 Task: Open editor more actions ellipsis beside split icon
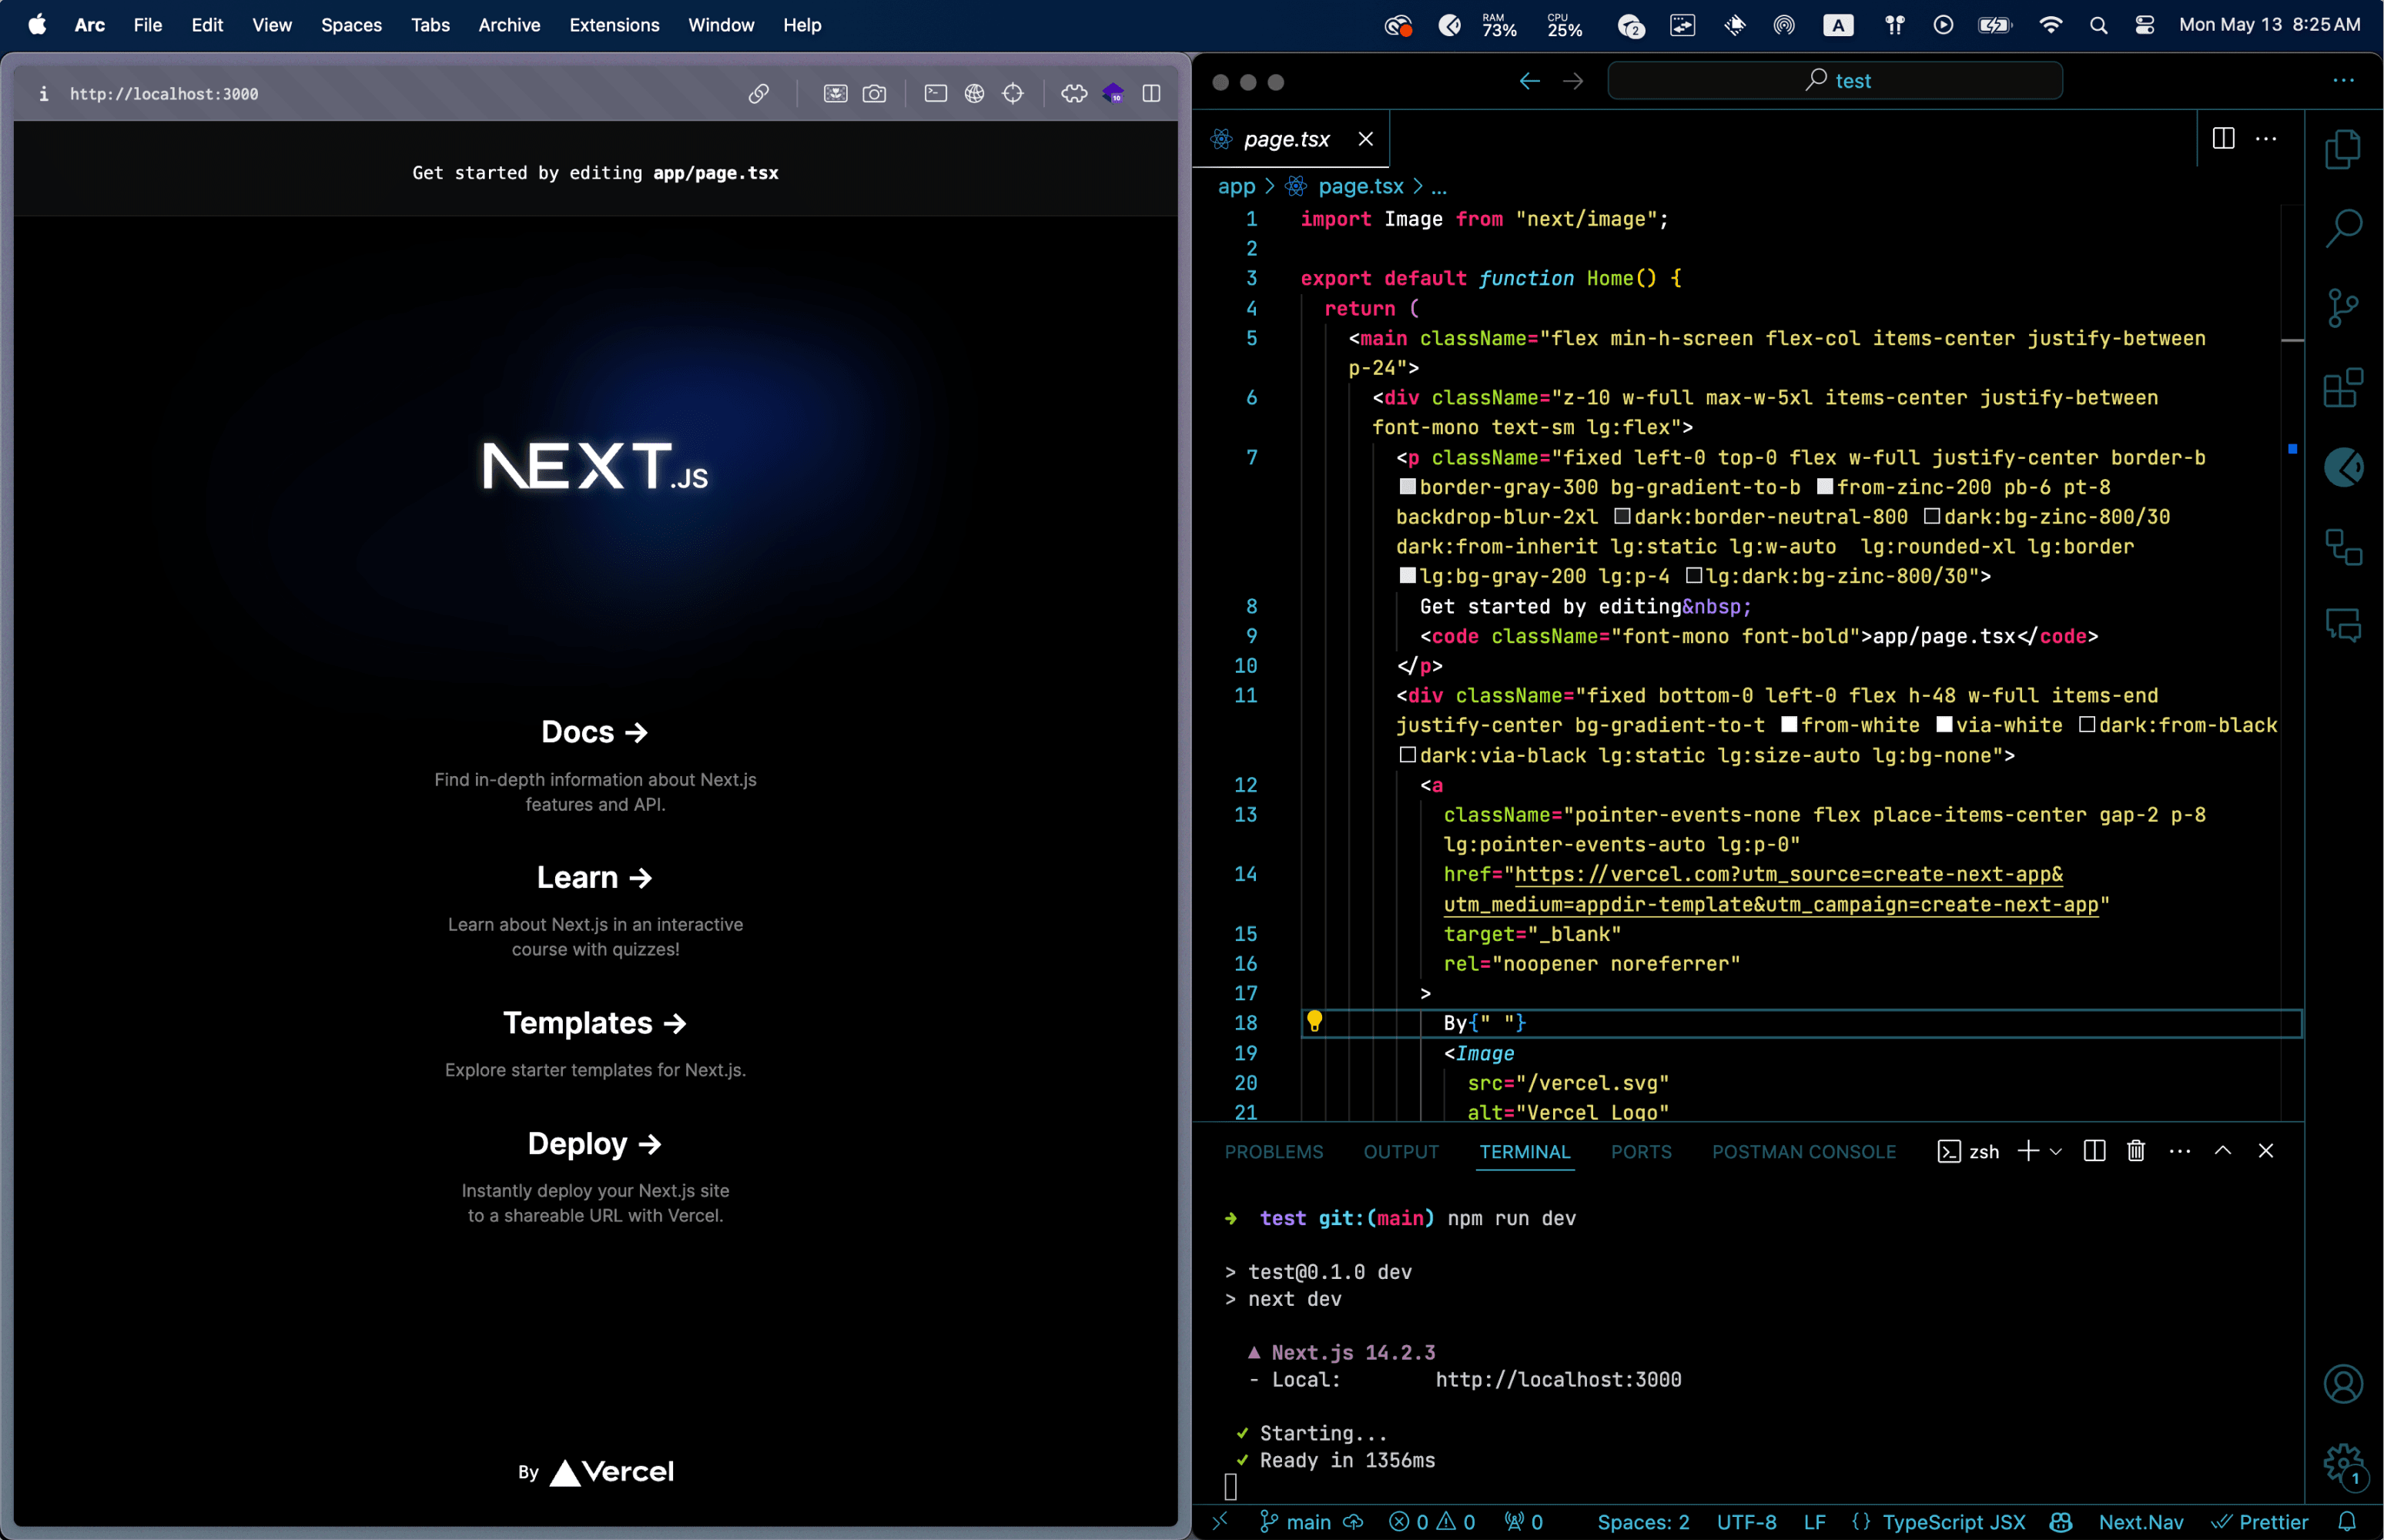click(x=2266, y=139)
